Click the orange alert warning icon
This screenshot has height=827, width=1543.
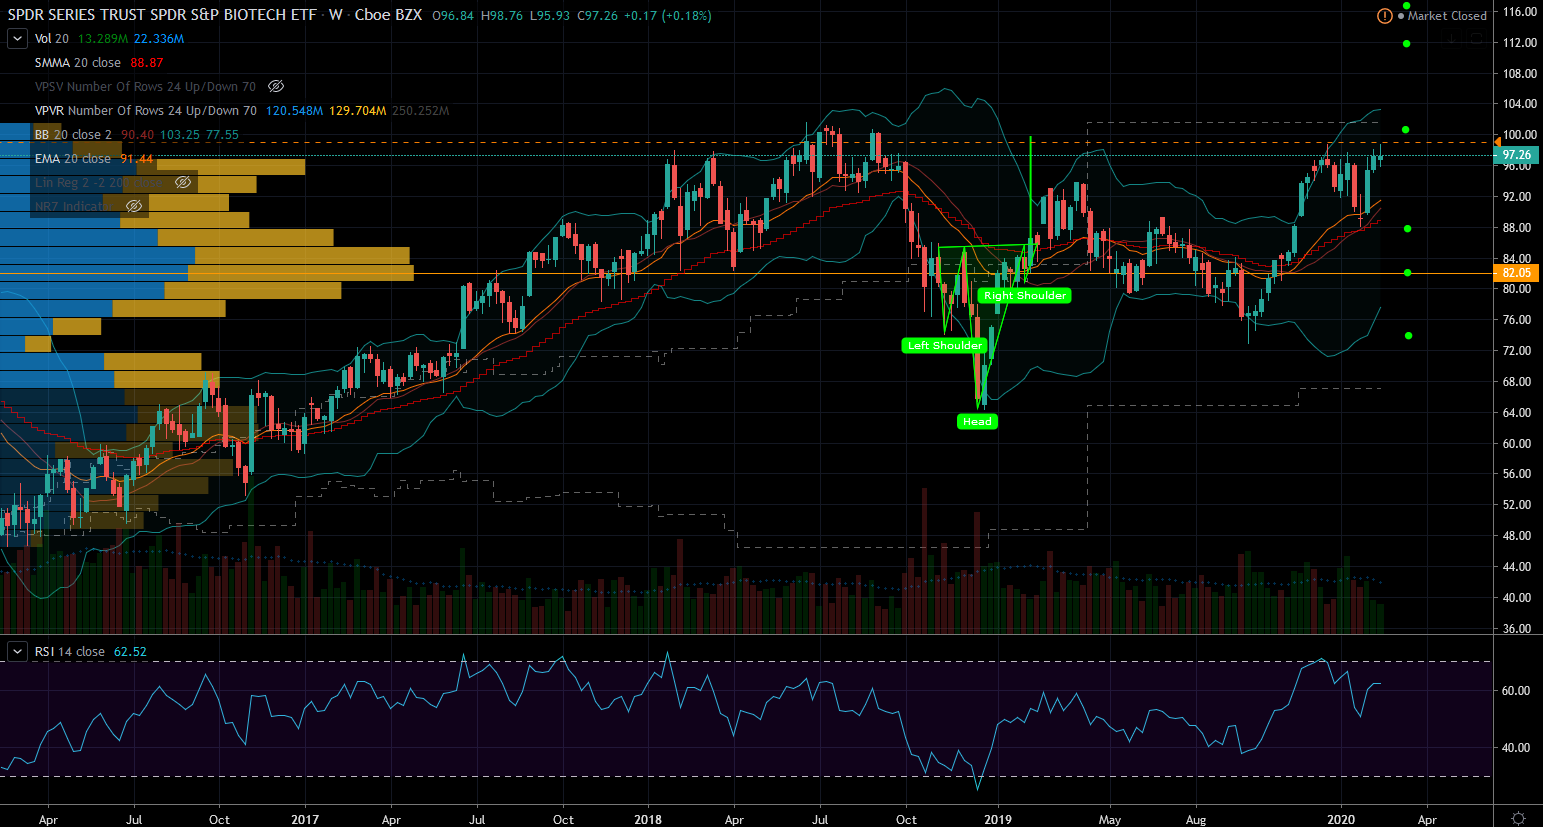[x=1384, y=16]
